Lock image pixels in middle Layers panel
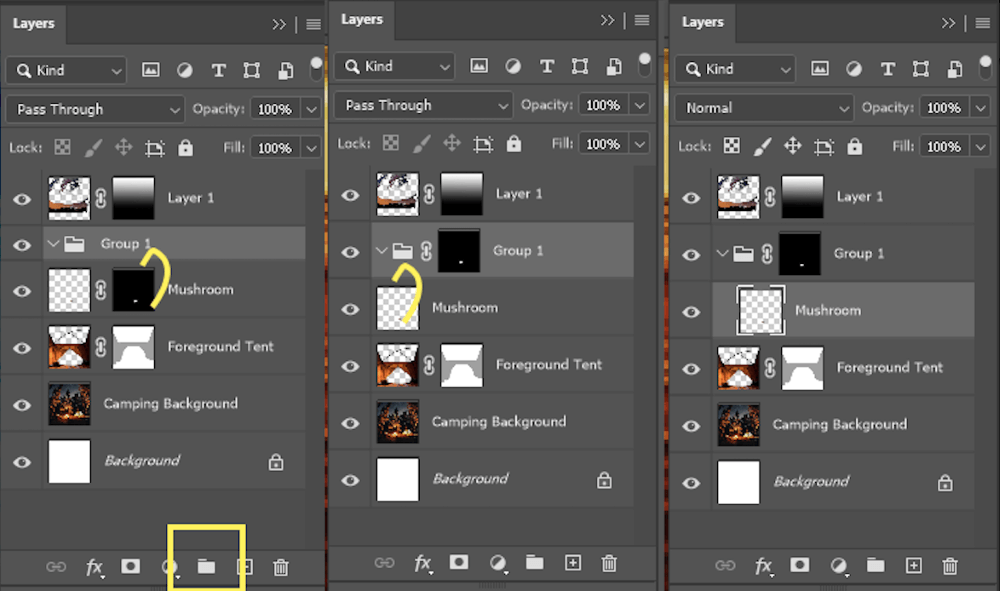This screenshot has width=1000, height=591. point(421,144)
